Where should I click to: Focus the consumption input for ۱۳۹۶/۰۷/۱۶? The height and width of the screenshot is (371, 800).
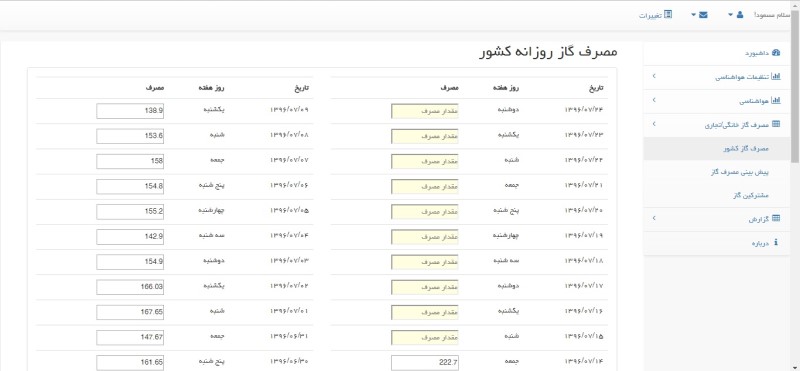coord(424,312)
